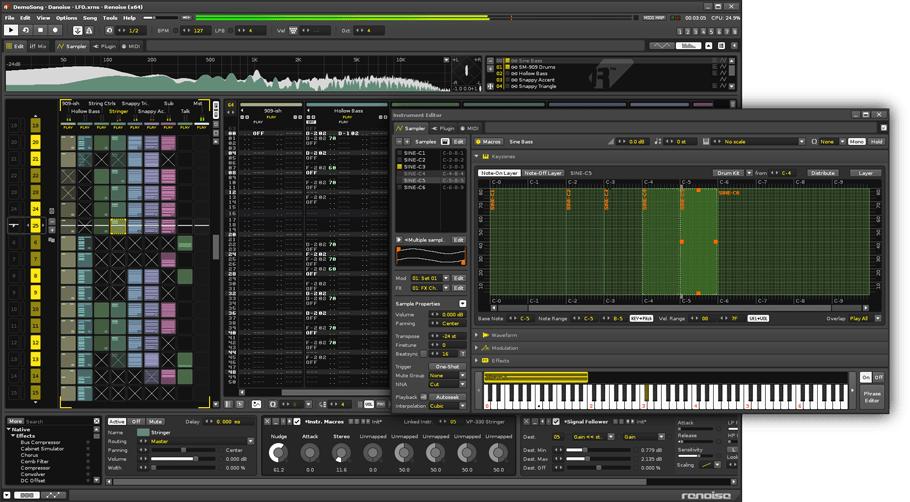Toggle Mono mode button
910x502 pixels.
tap(856, 142)
